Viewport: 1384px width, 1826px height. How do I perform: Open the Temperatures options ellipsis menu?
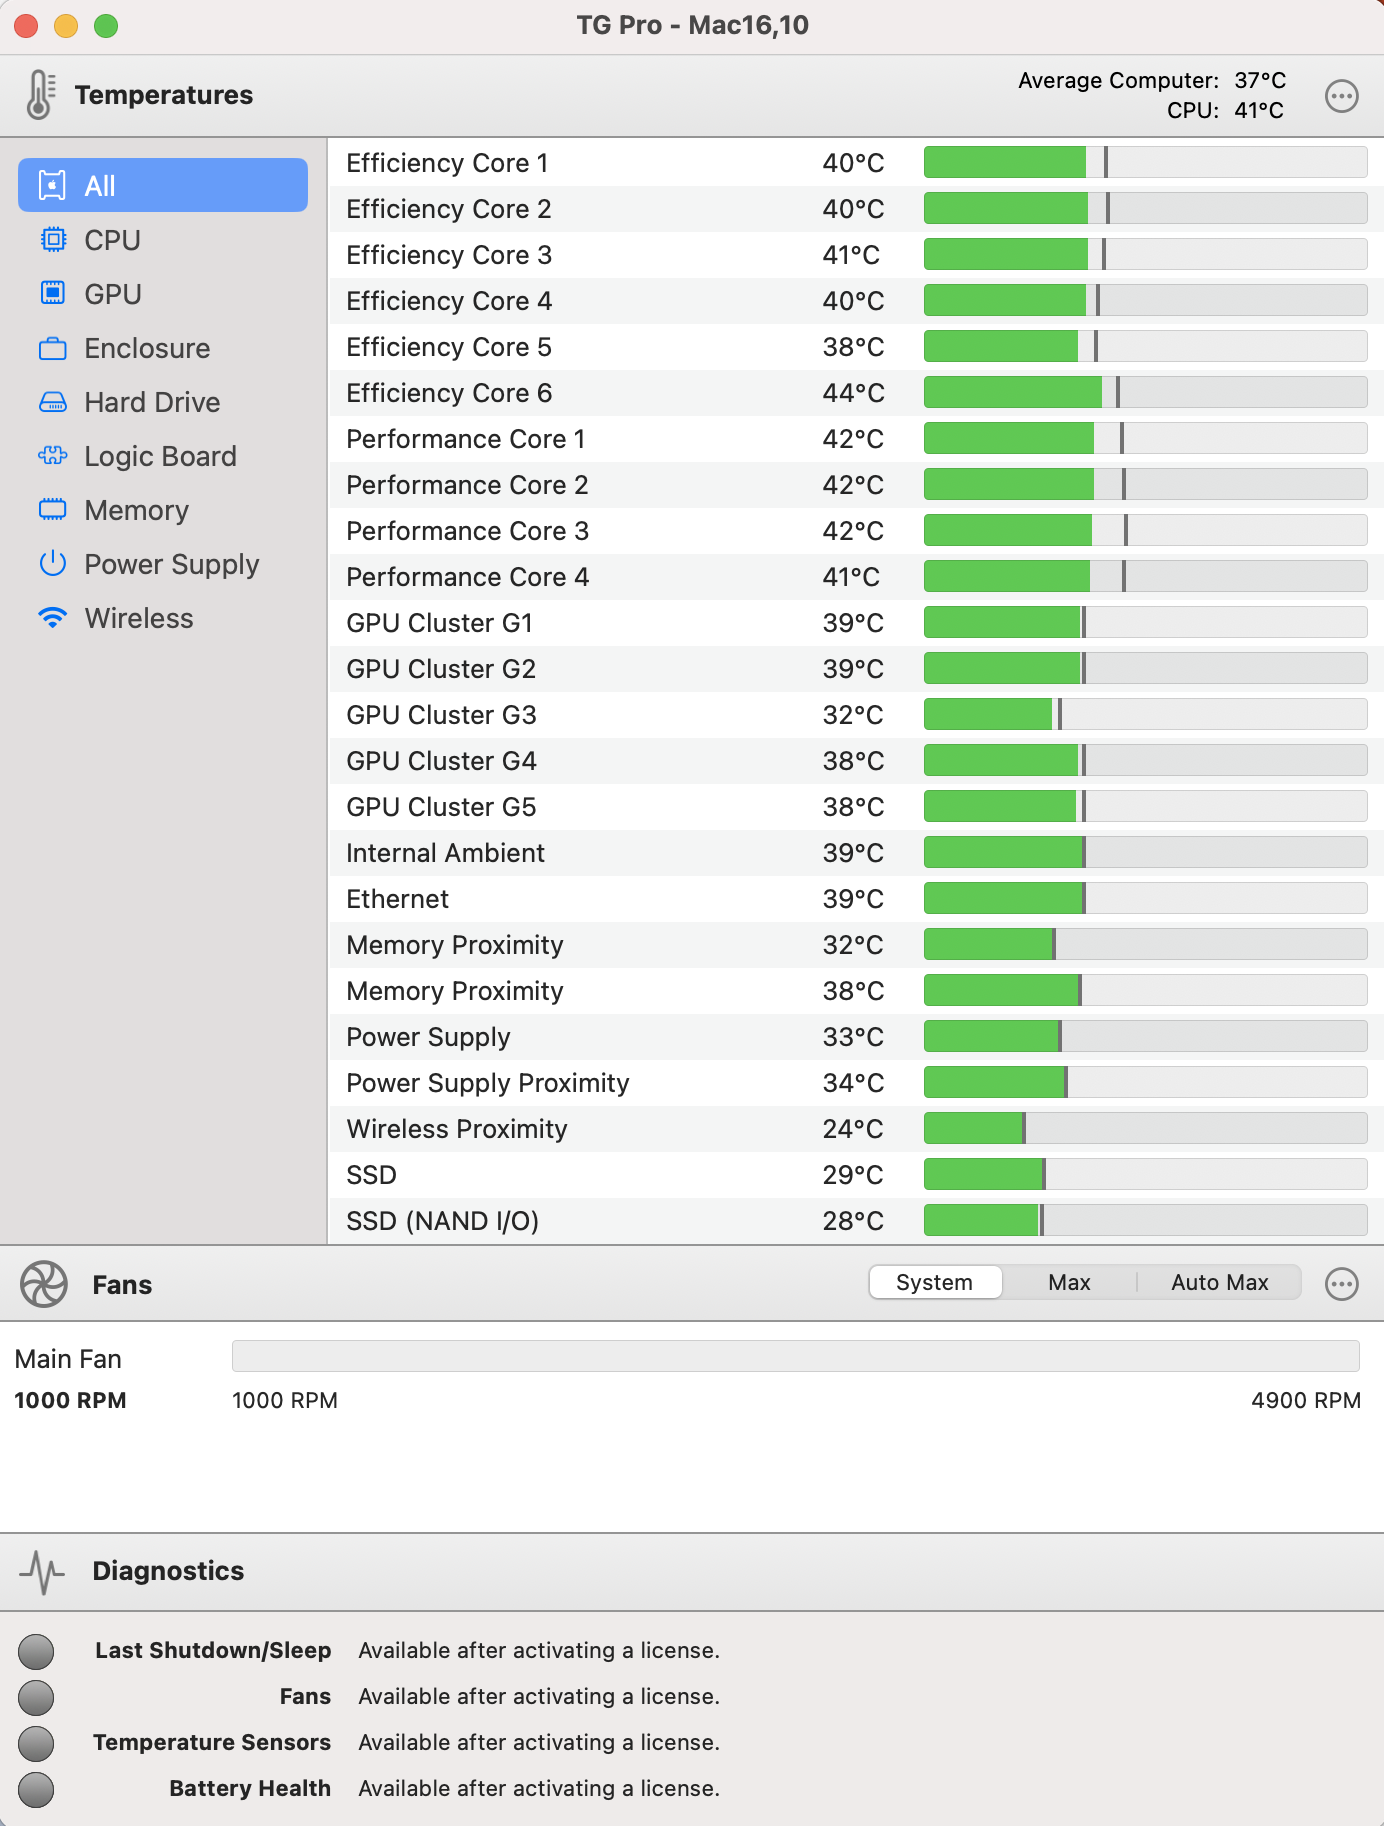(x=1341, y=96)
